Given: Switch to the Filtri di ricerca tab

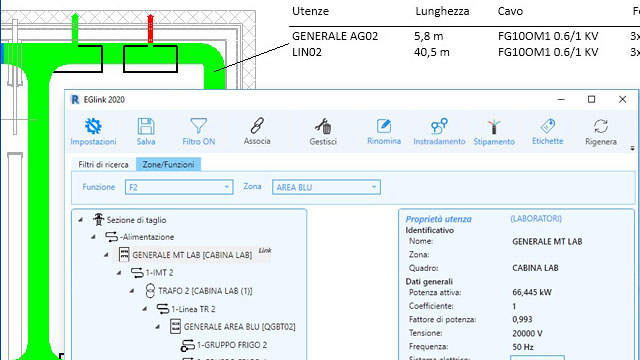Looking at the screenshot, I should click(103, 164).
